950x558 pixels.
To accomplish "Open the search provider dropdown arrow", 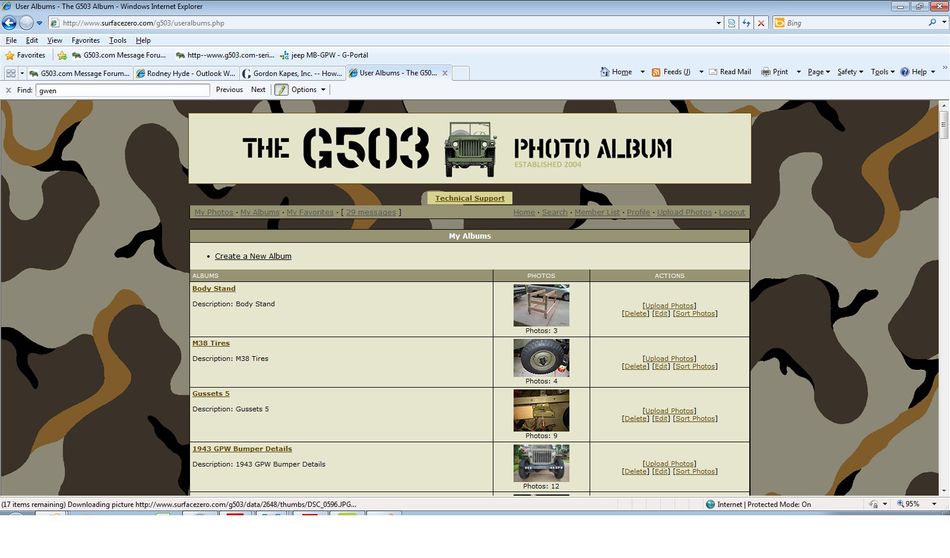I will click(943, 22).
